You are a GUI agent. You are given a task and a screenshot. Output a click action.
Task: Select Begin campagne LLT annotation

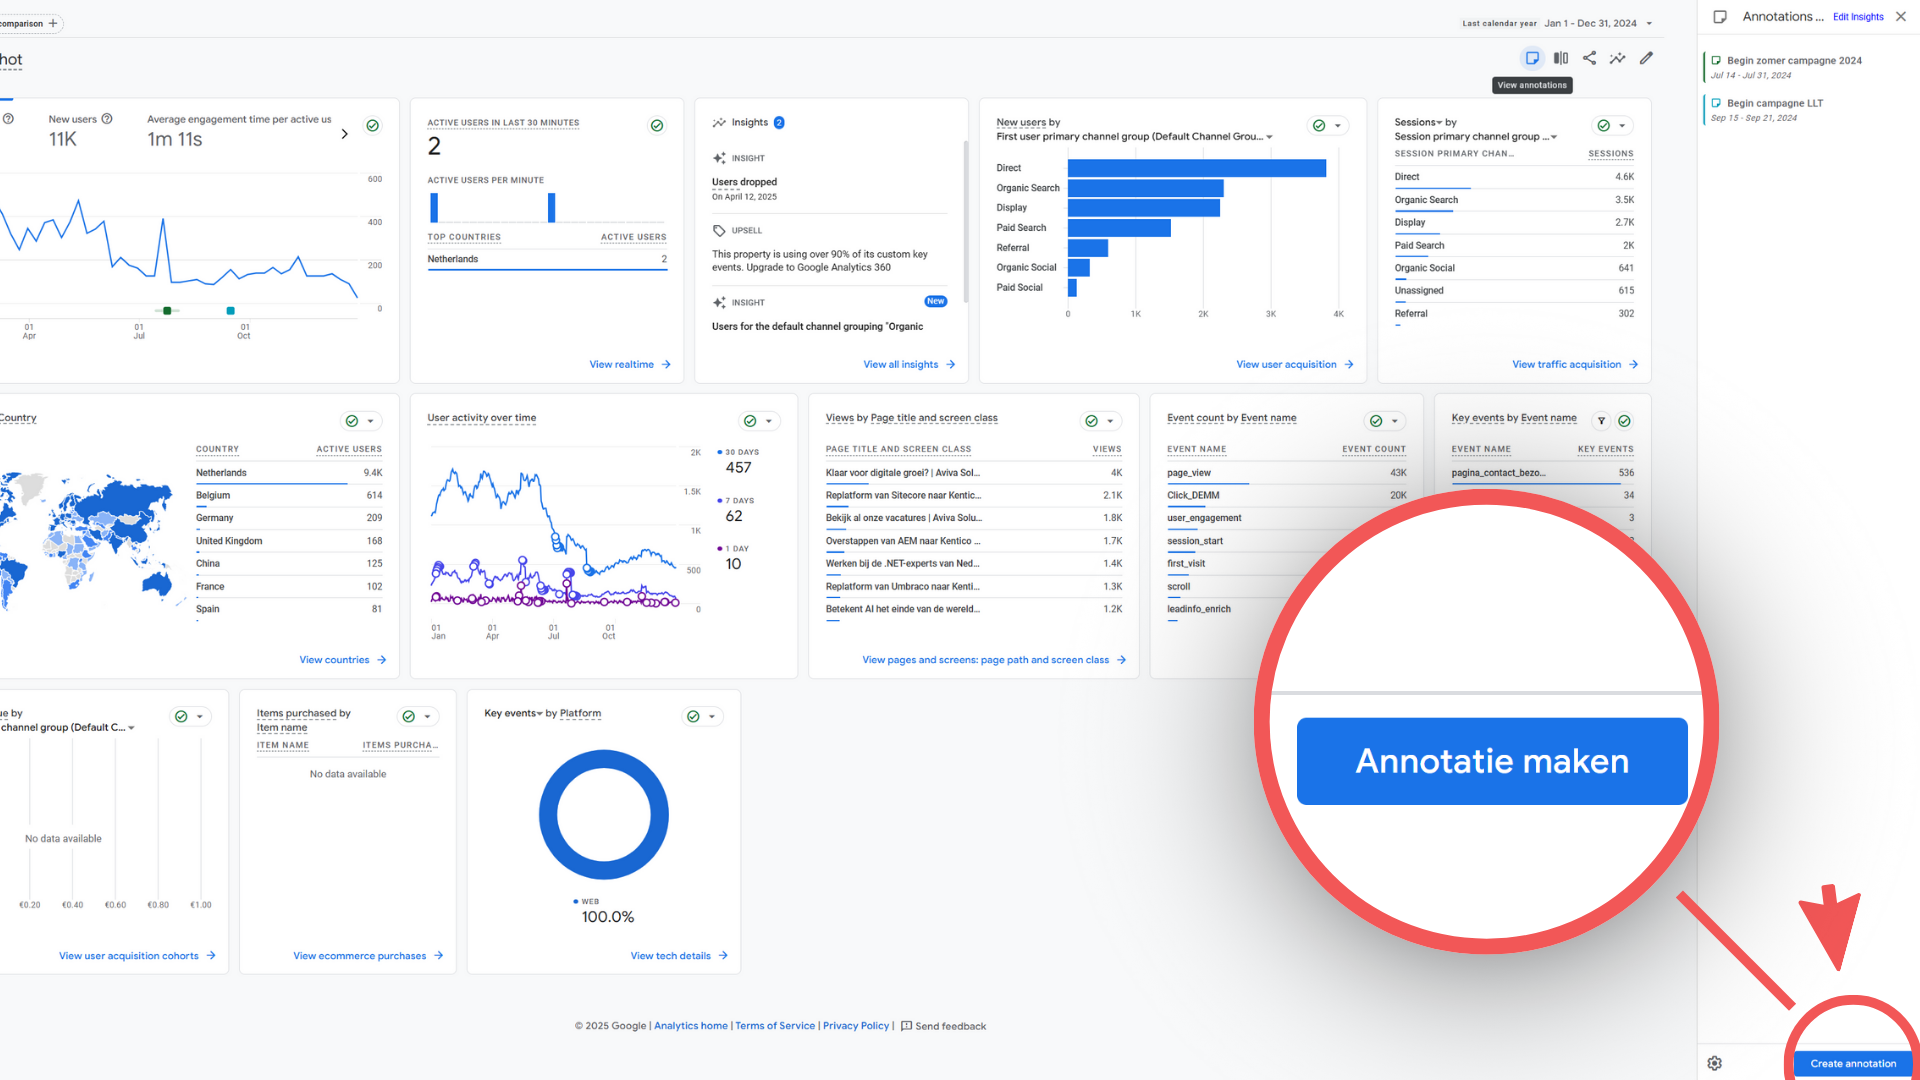pyautogui.click(x=1774, y=104)
